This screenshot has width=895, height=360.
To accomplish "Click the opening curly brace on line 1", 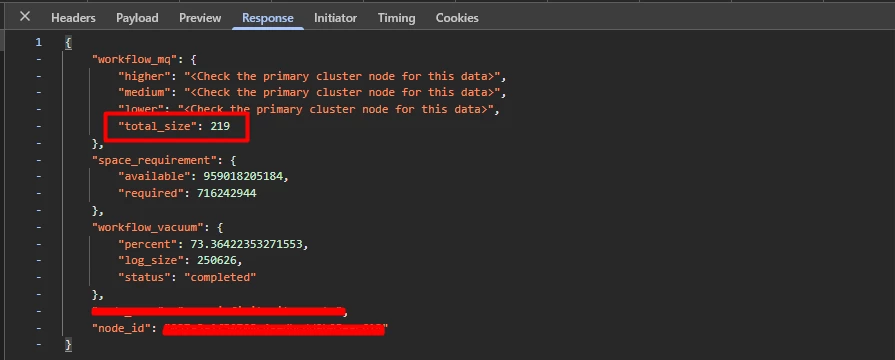I will tap(68, 42).
